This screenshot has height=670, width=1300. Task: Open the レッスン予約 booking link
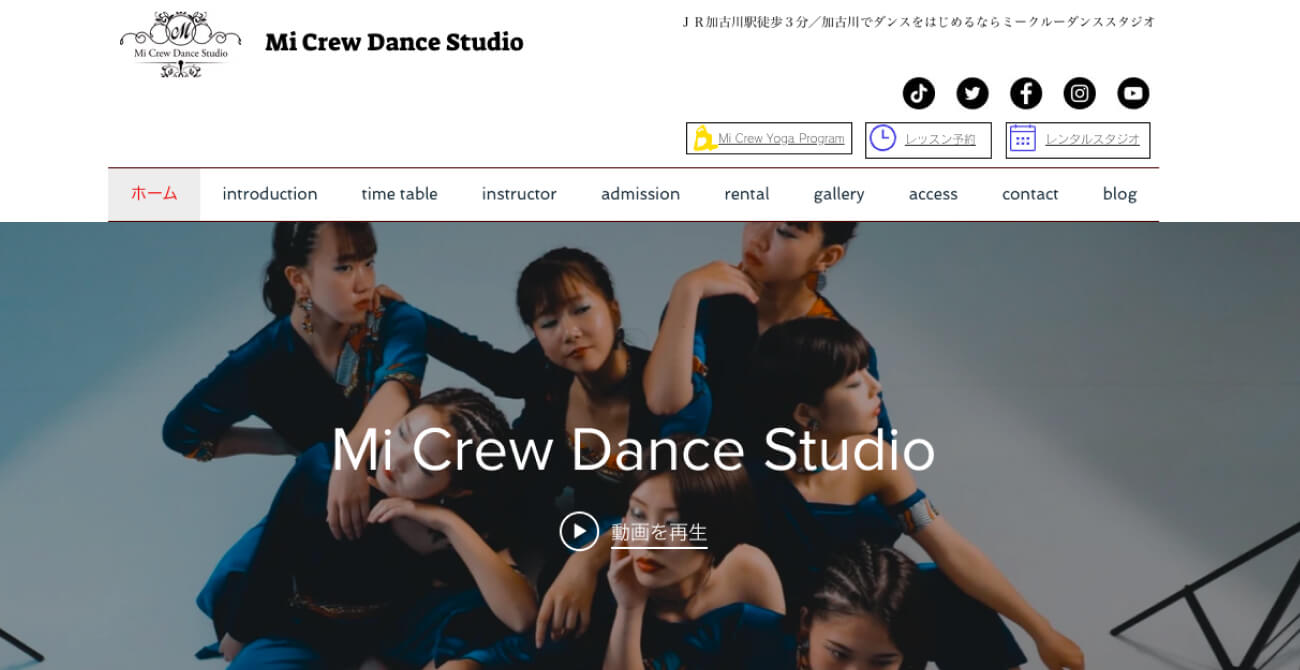pyautogui.click(x=940, y=139)
